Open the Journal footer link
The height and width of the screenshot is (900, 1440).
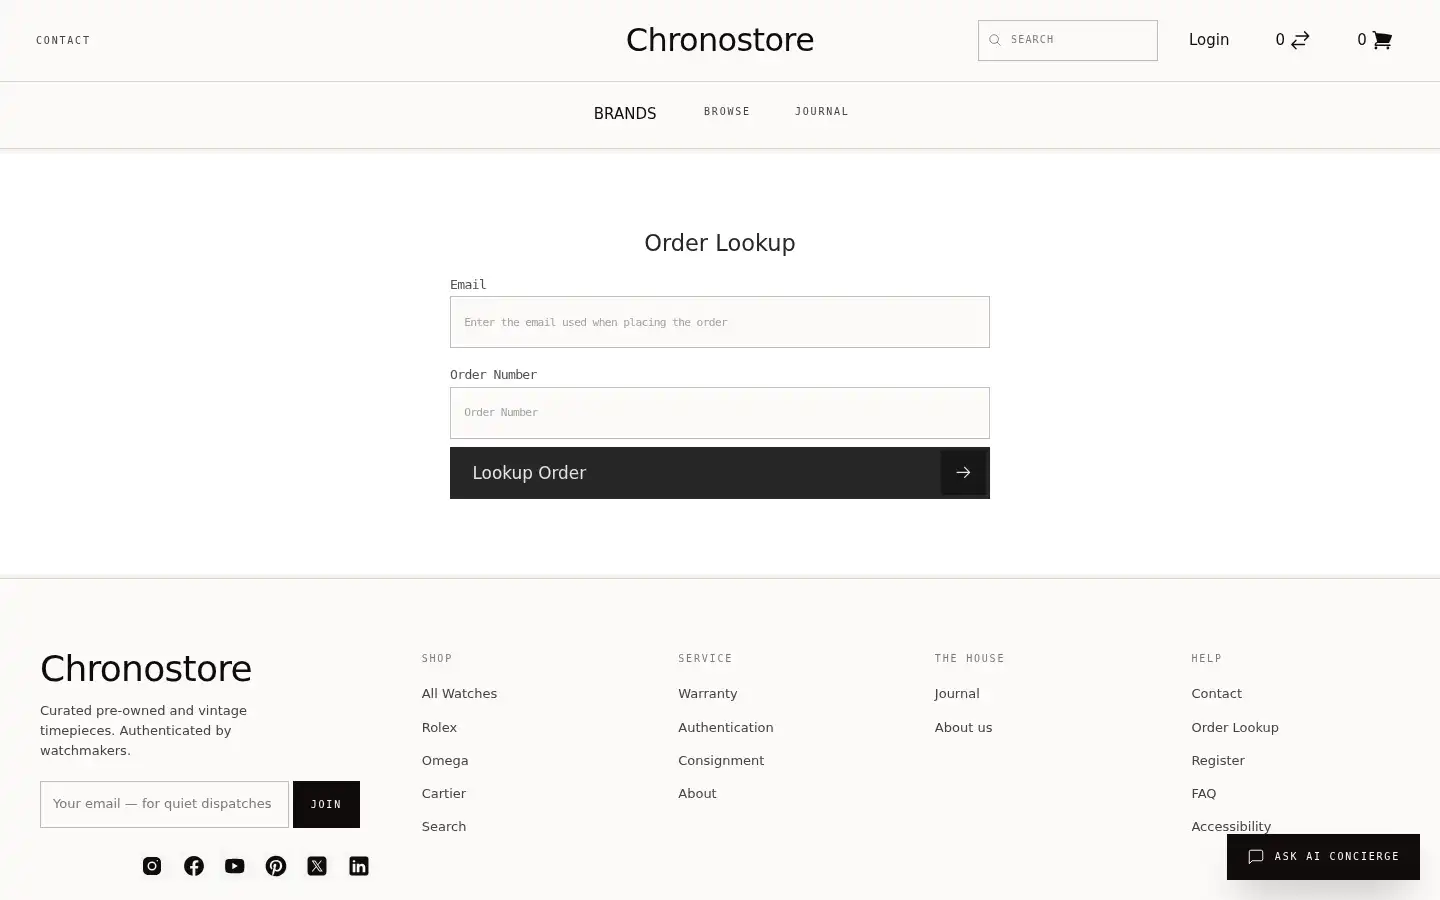click(x=957, y=694)
